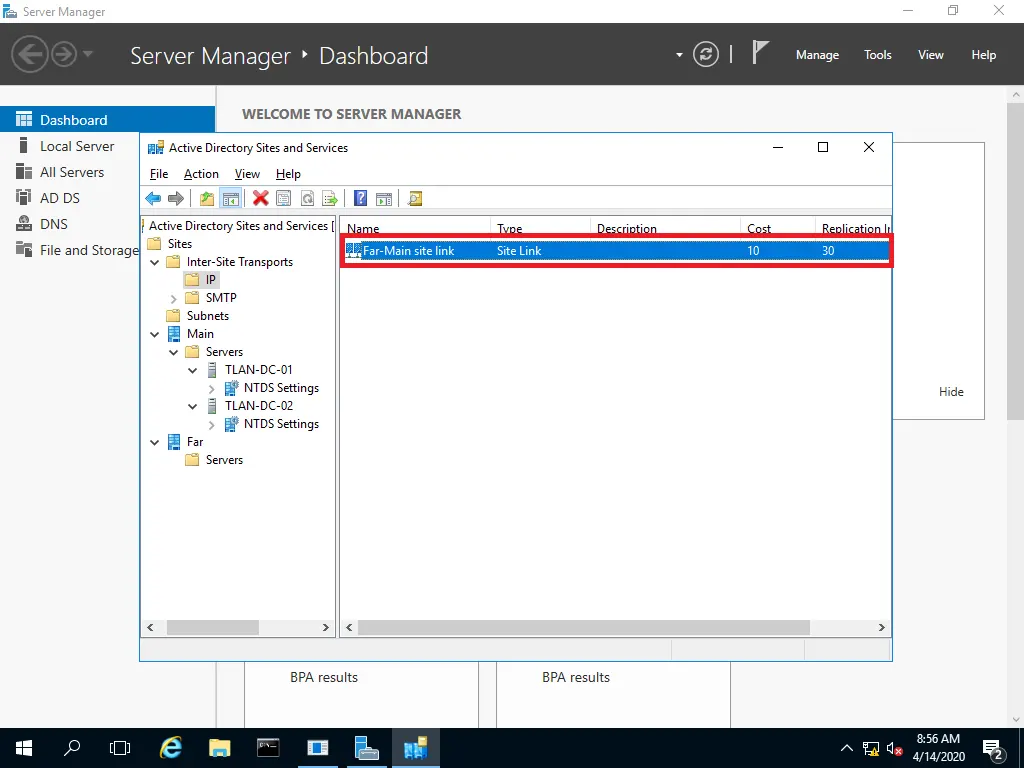Click the magnifier Find icon in toolbar
This screenshot has width=1024, height=768.
(x=415, y=199)
